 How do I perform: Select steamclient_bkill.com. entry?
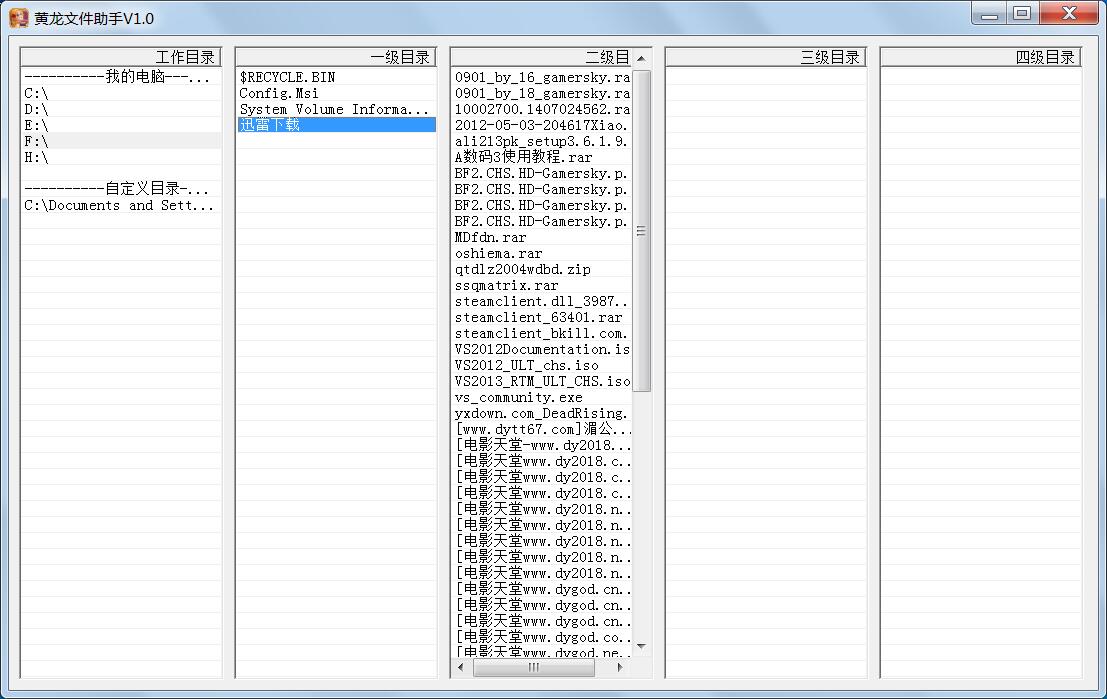pos(541,333)
